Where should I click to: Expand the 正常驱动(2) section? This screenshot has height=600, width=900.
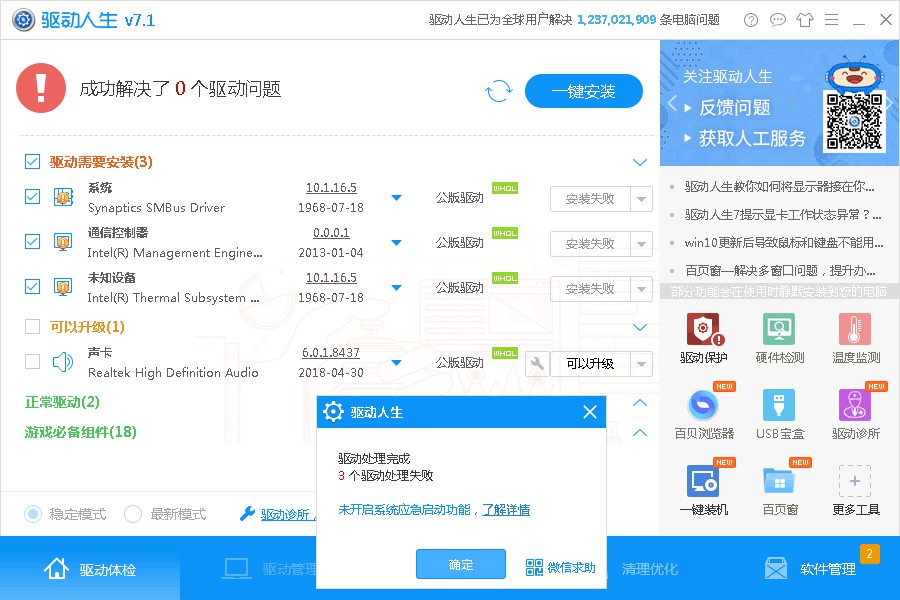[x=640, y=402]
